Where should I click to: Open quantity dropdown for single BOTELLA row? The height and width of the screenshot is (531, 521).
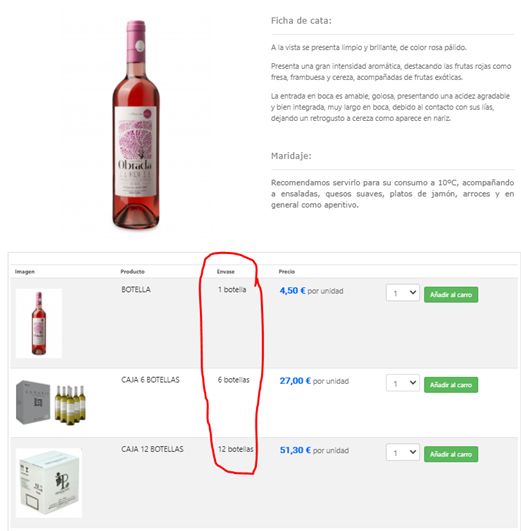tap(403, 293)
